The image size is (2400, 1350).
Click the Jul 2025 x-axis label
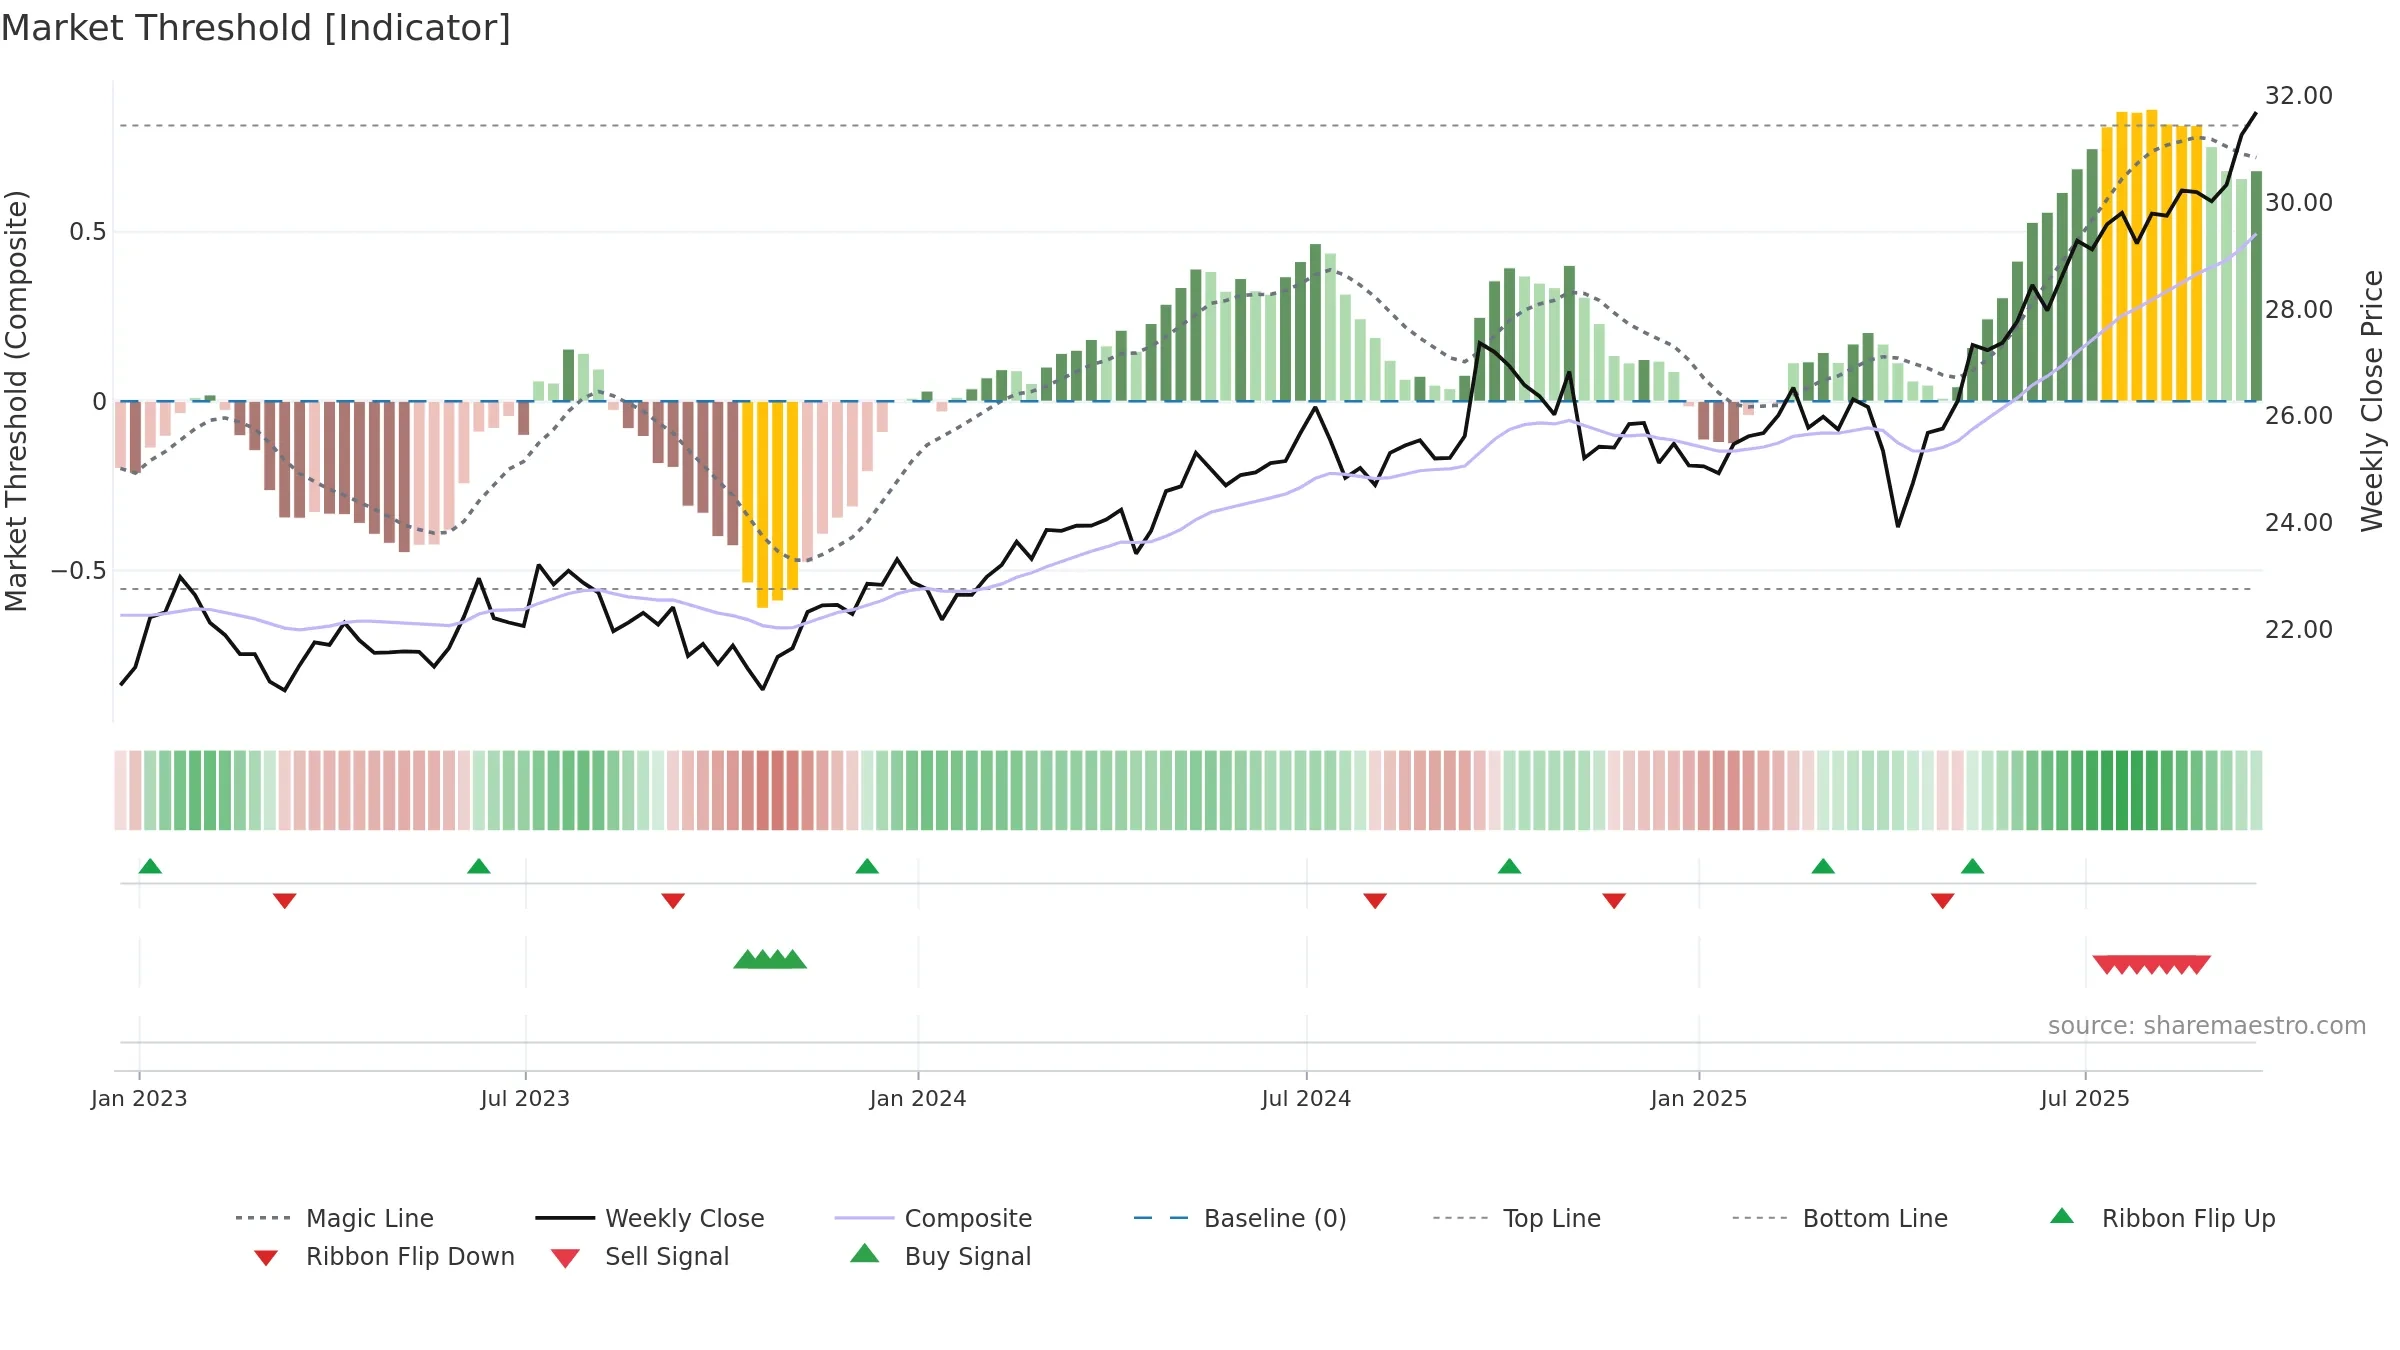tap(2085, 1099)
